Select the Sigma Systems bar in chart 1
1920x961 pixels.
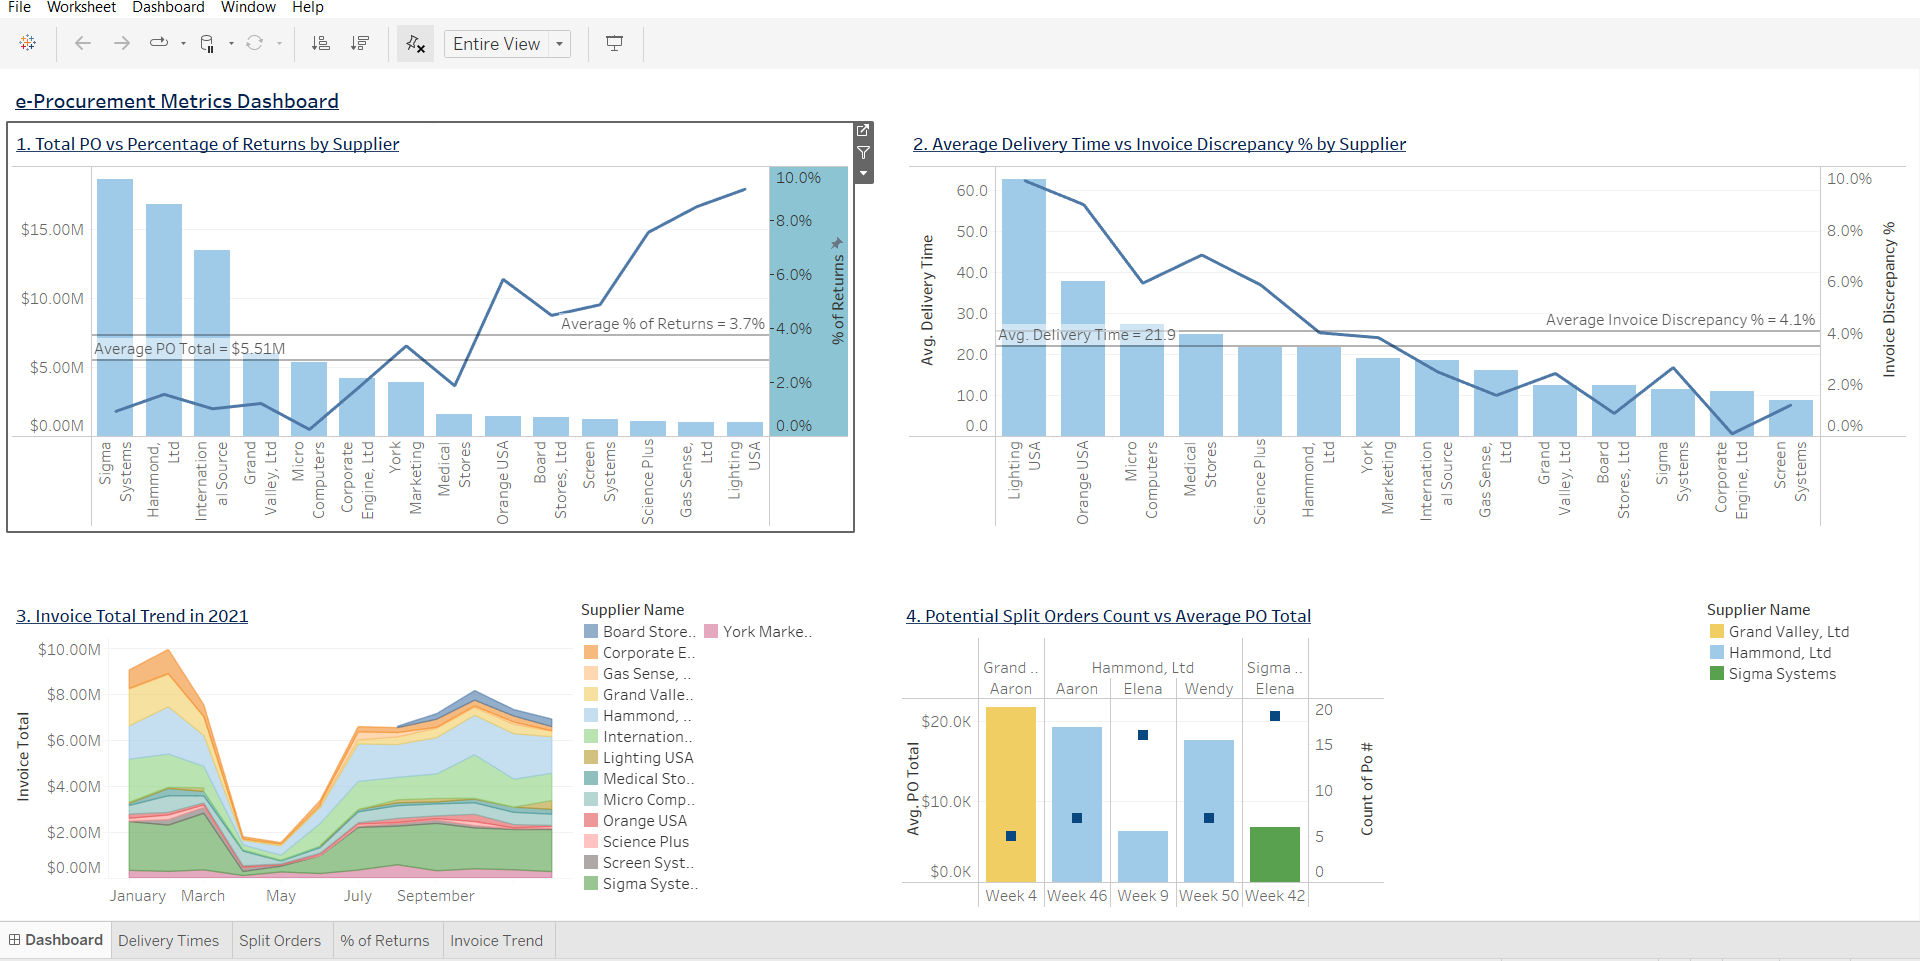click(x=115, y=307)
